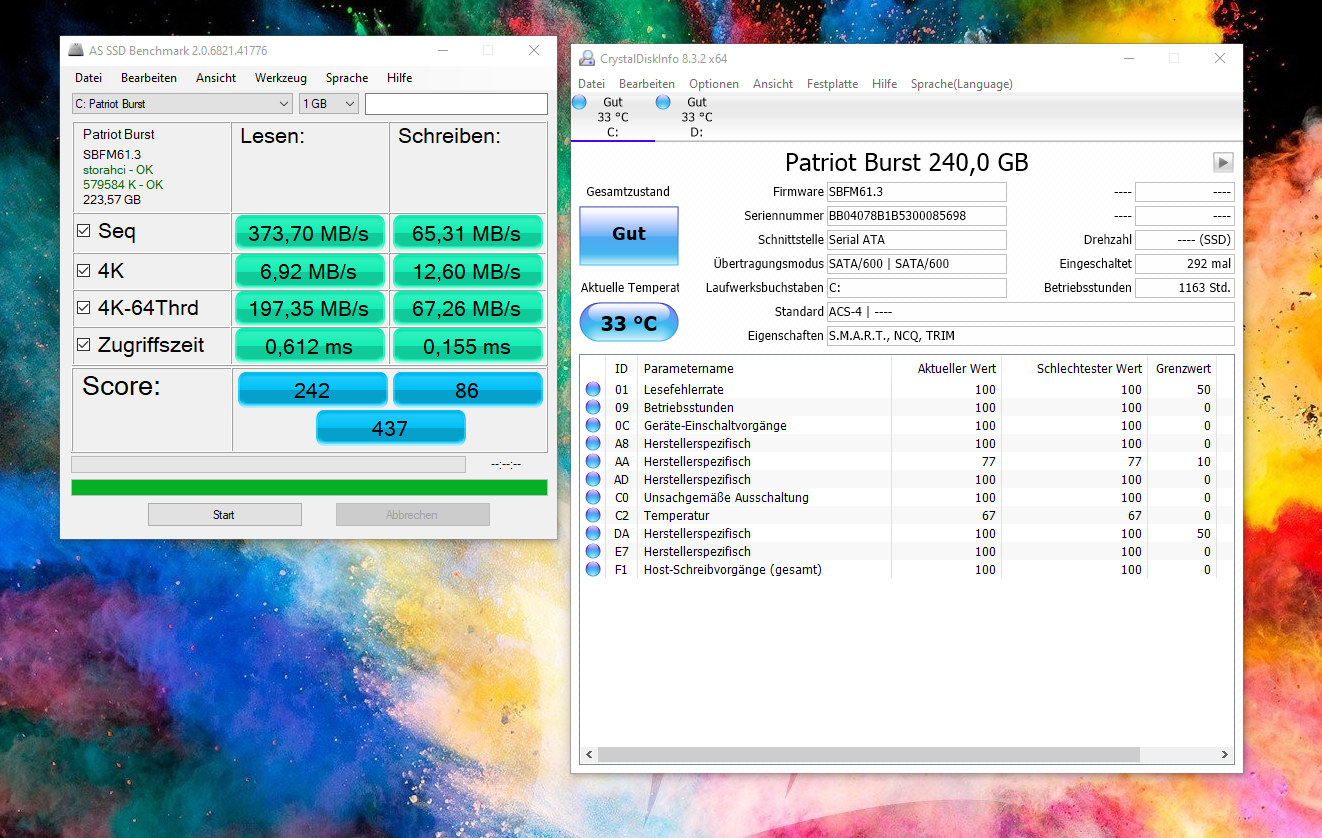The image size is (1322, 838).
Task: Open Werkzeug menu in AS SSD Benchmark
Action: point(281,78)
